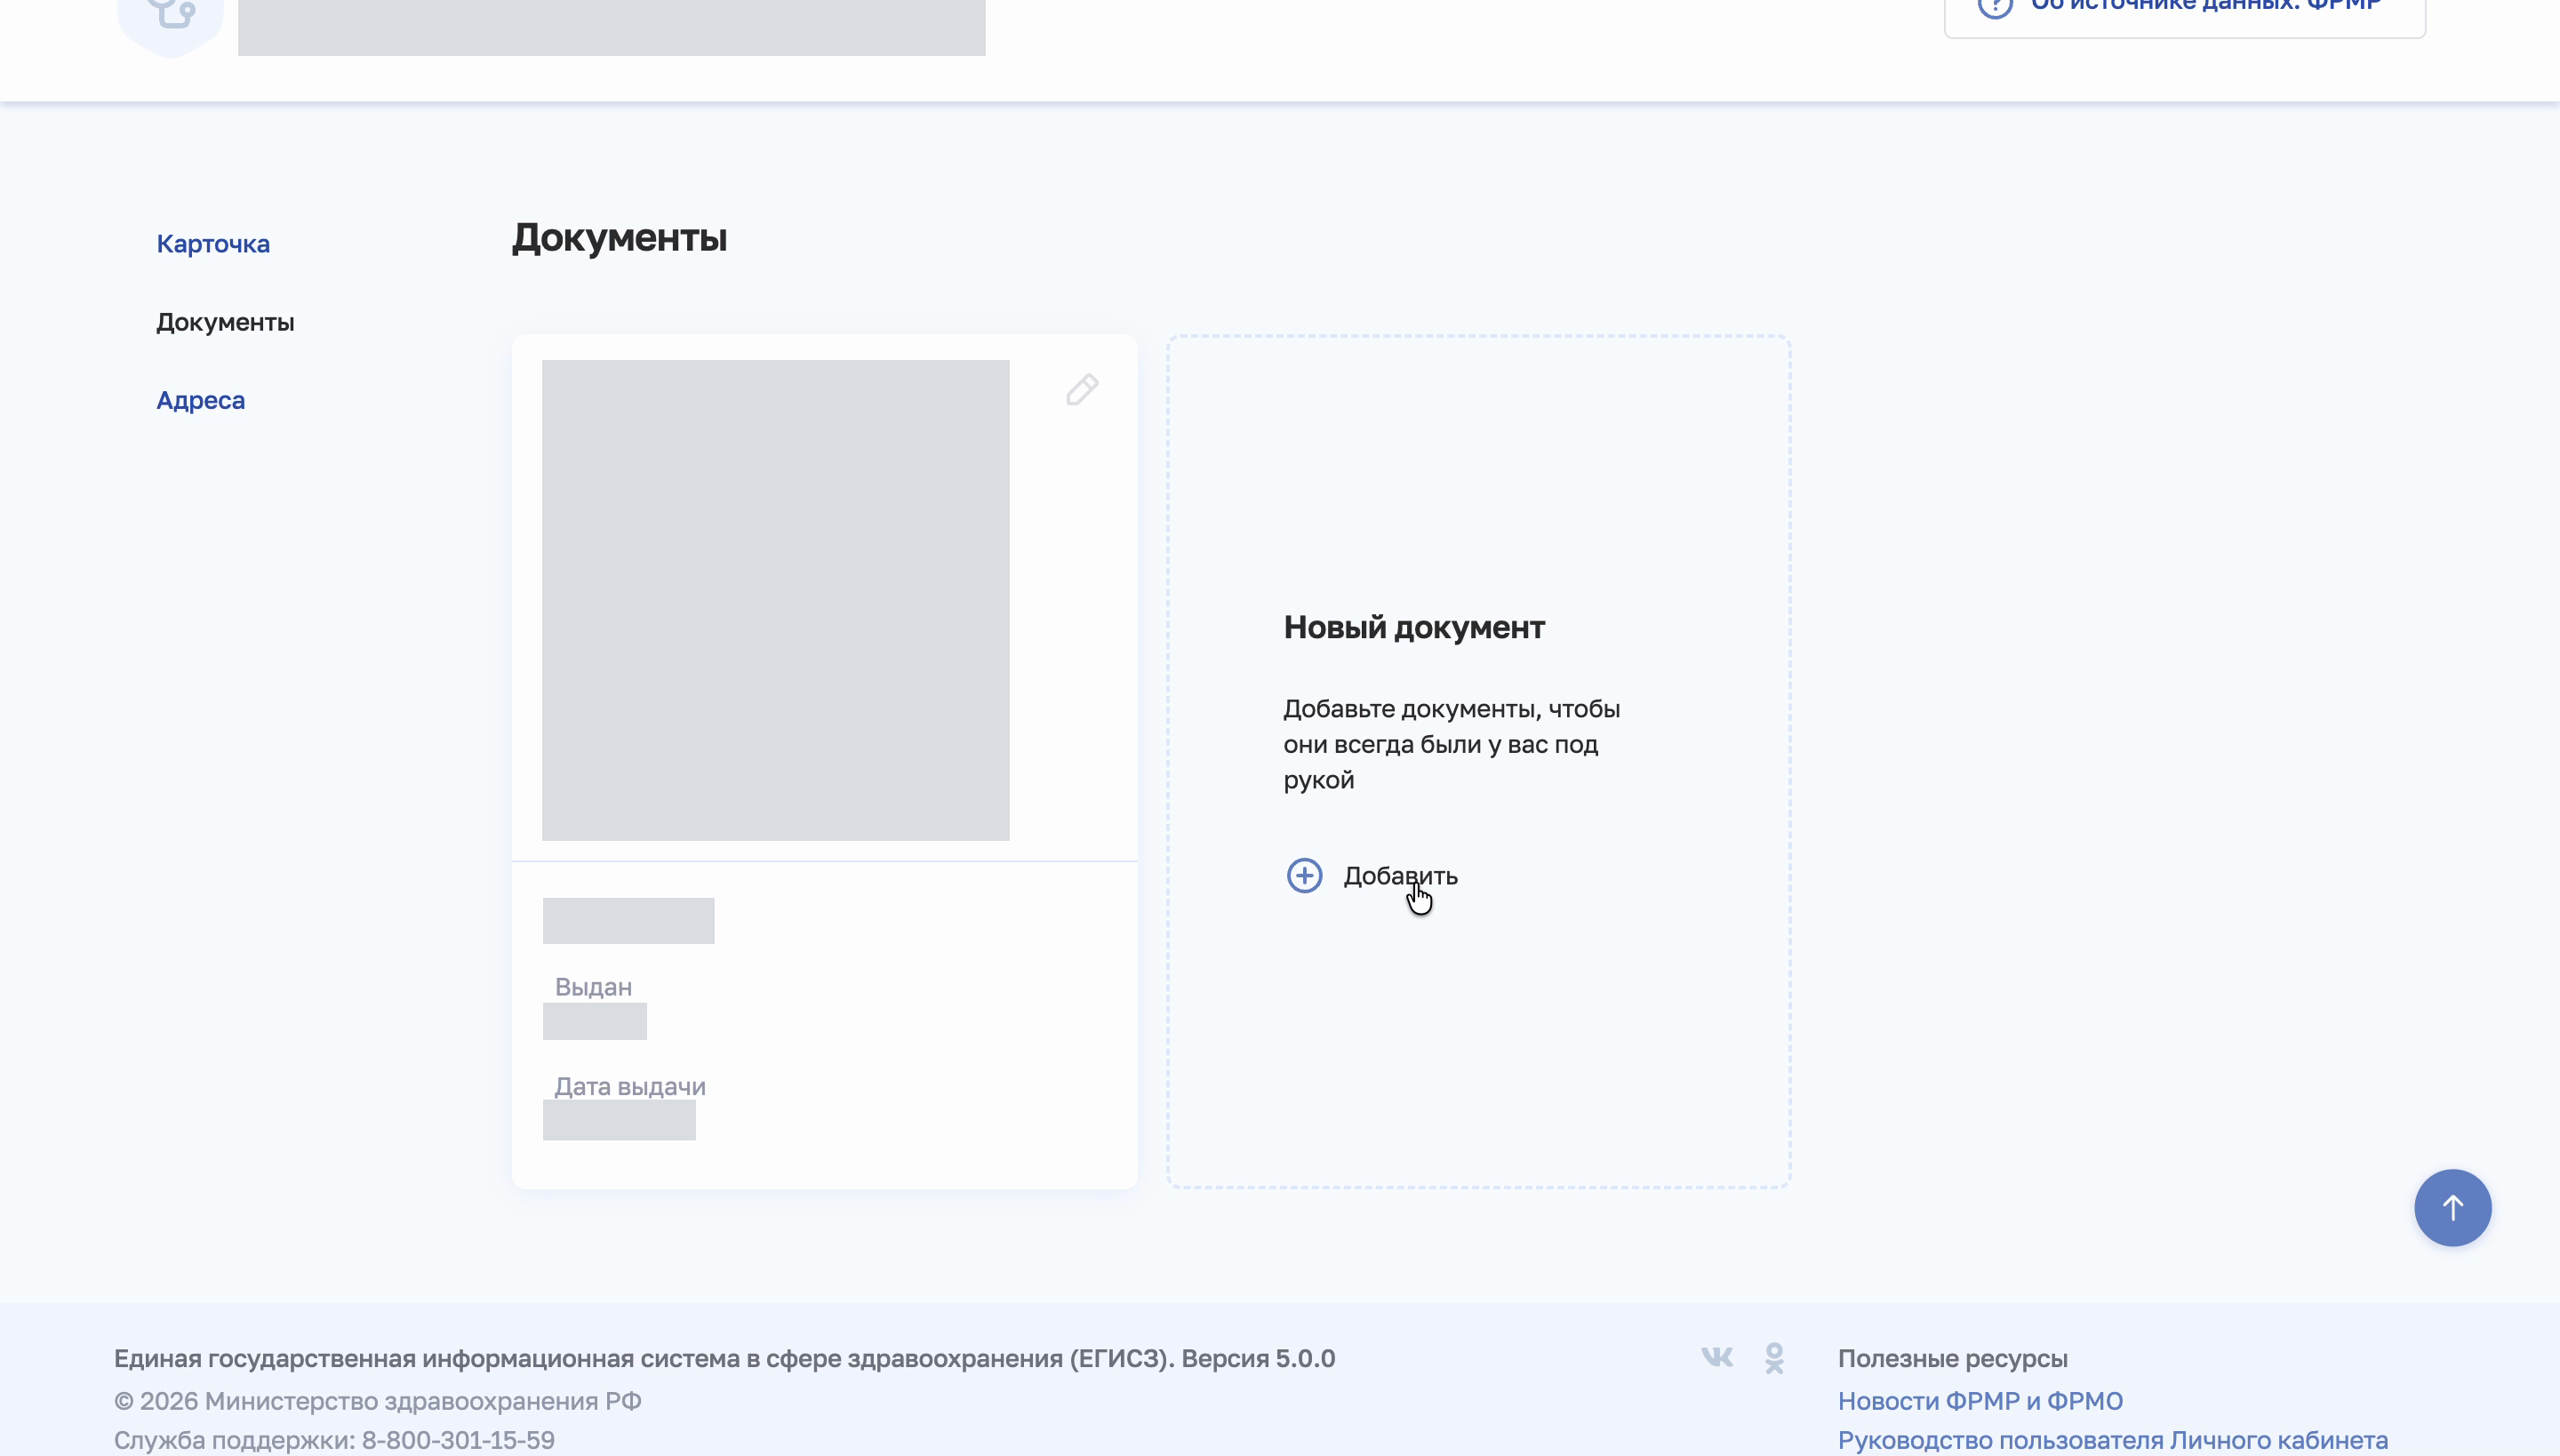The image size is (2560, 1456).
Task: Open Руководство пользователя Личного кабинета link
Action: click(2113, 1440)
